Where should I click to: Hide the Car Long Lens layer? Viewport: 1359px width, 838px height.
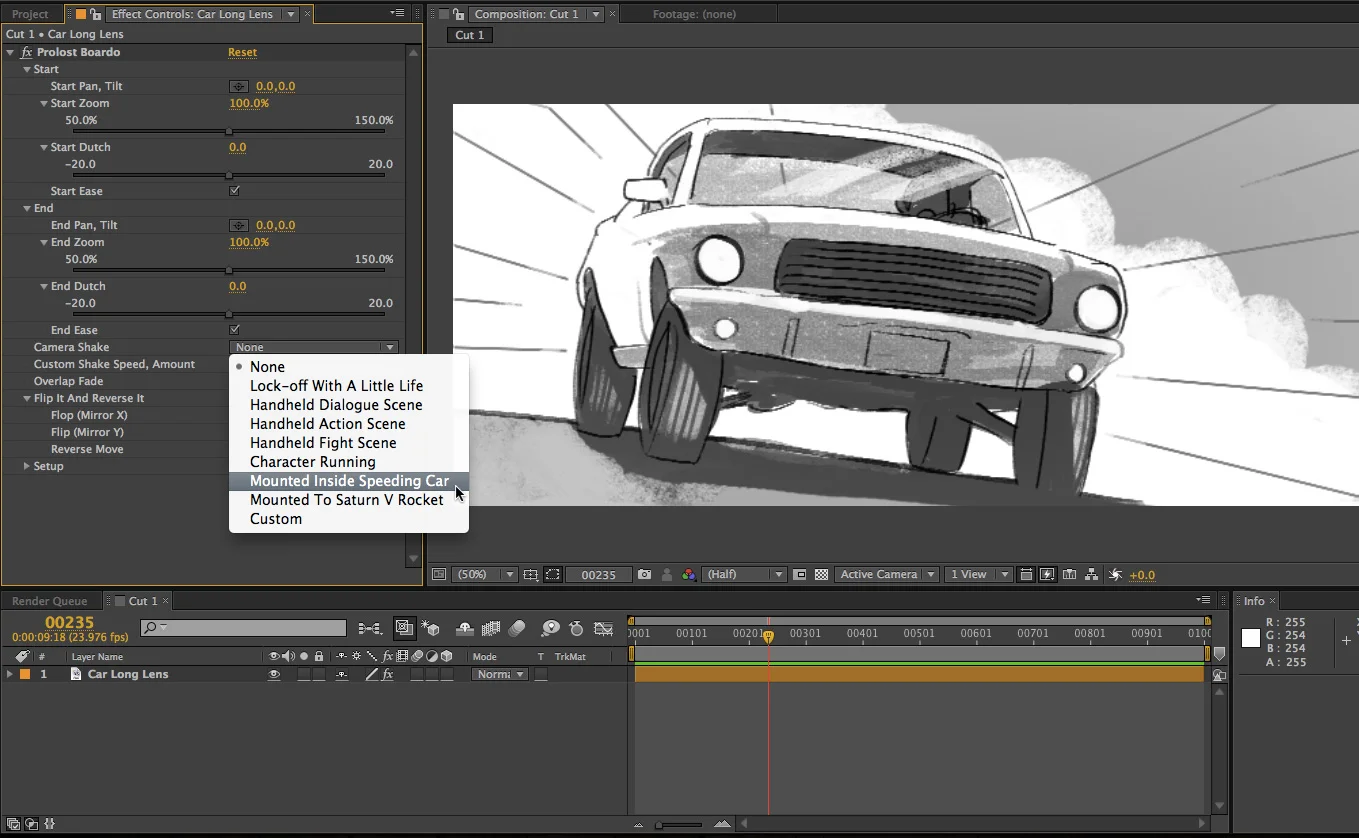click(x=273, y=675)
